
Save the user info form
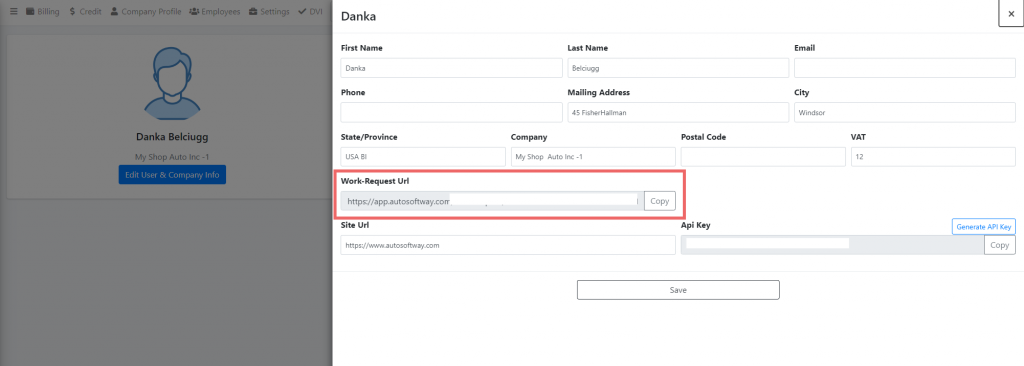pyautogui.click(x=678, y=290)
